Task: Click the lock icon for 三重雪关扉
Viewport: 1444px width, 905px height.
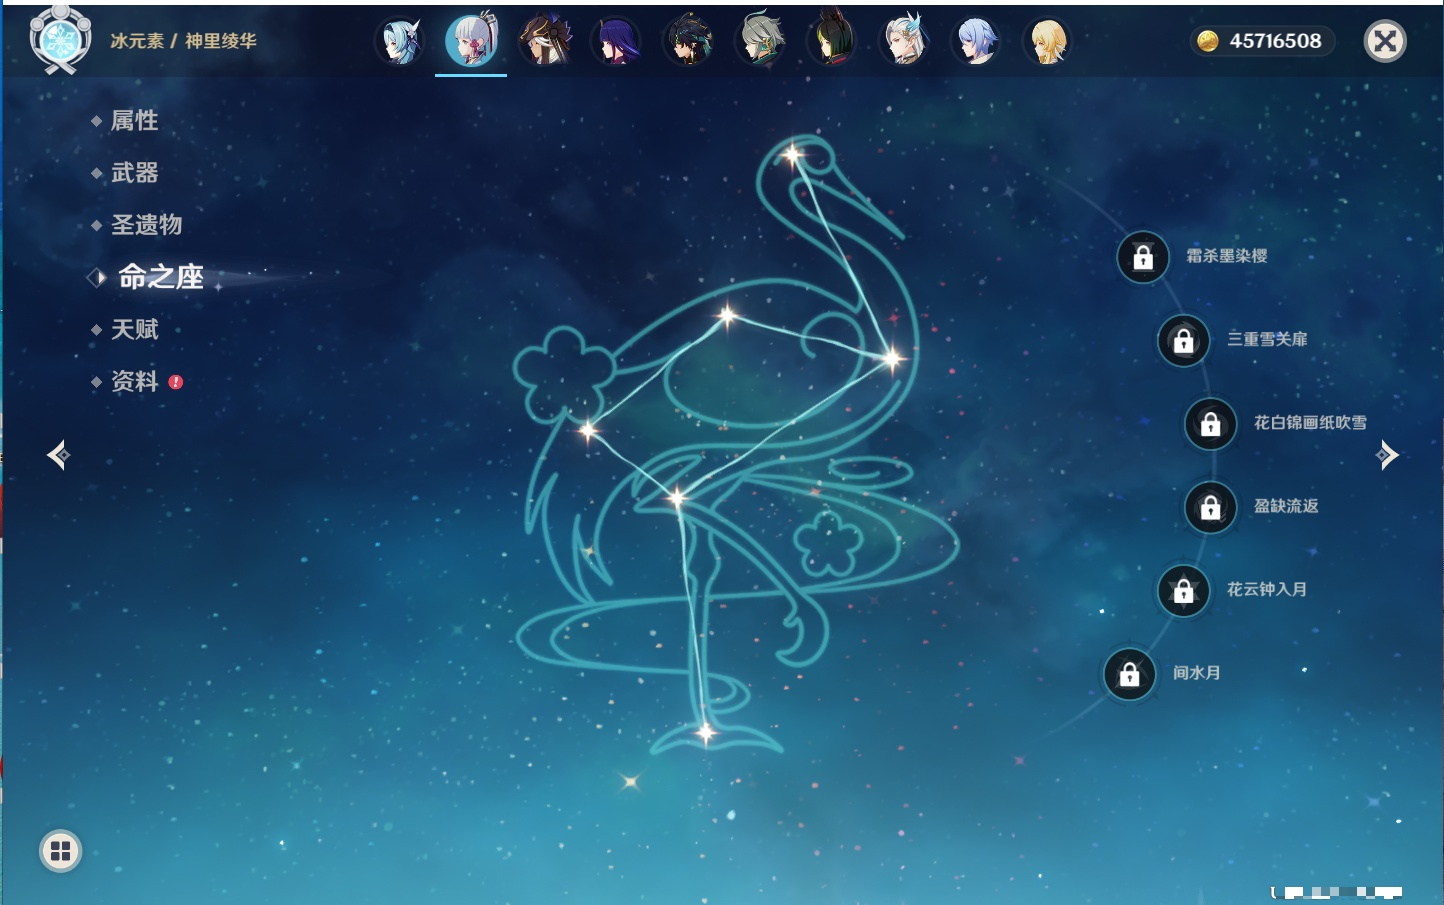Action: (x=1184, y=341)
